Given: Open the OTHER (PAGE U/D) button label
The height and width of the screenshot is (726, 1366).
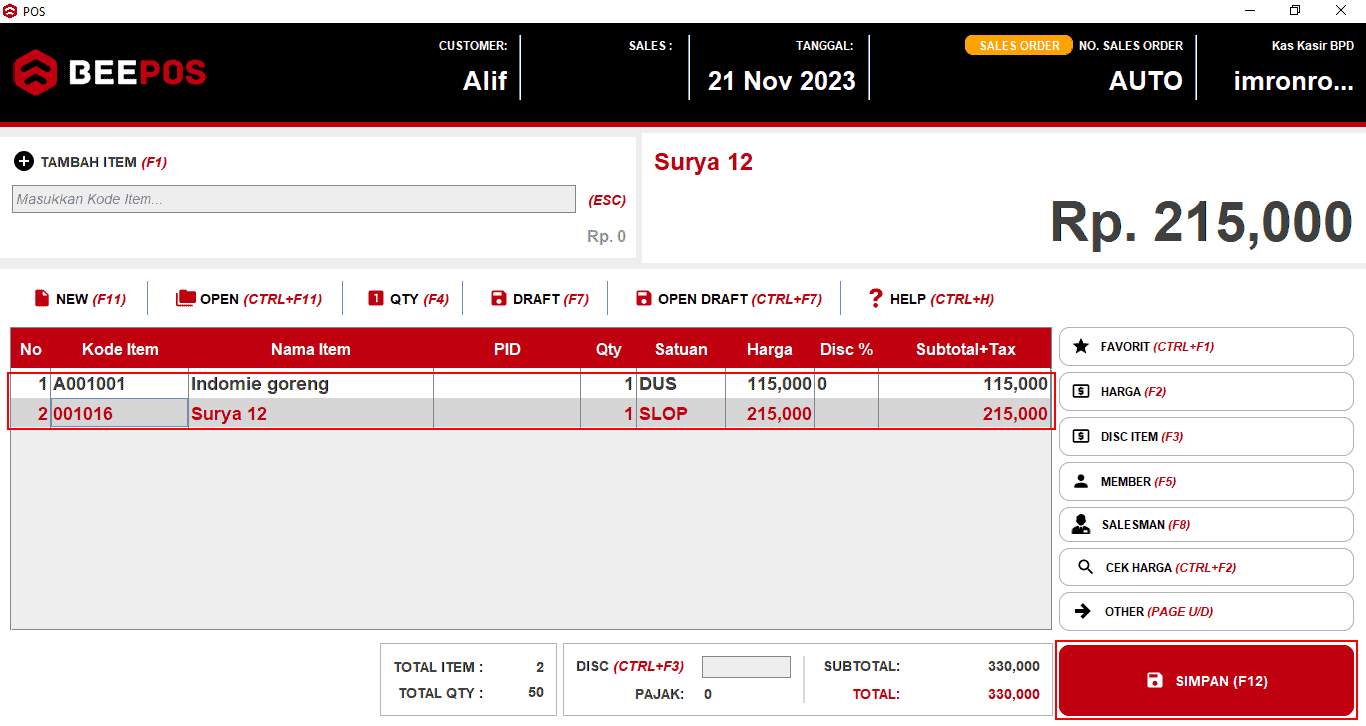Looking at the screenshot, I should 1159,611.
